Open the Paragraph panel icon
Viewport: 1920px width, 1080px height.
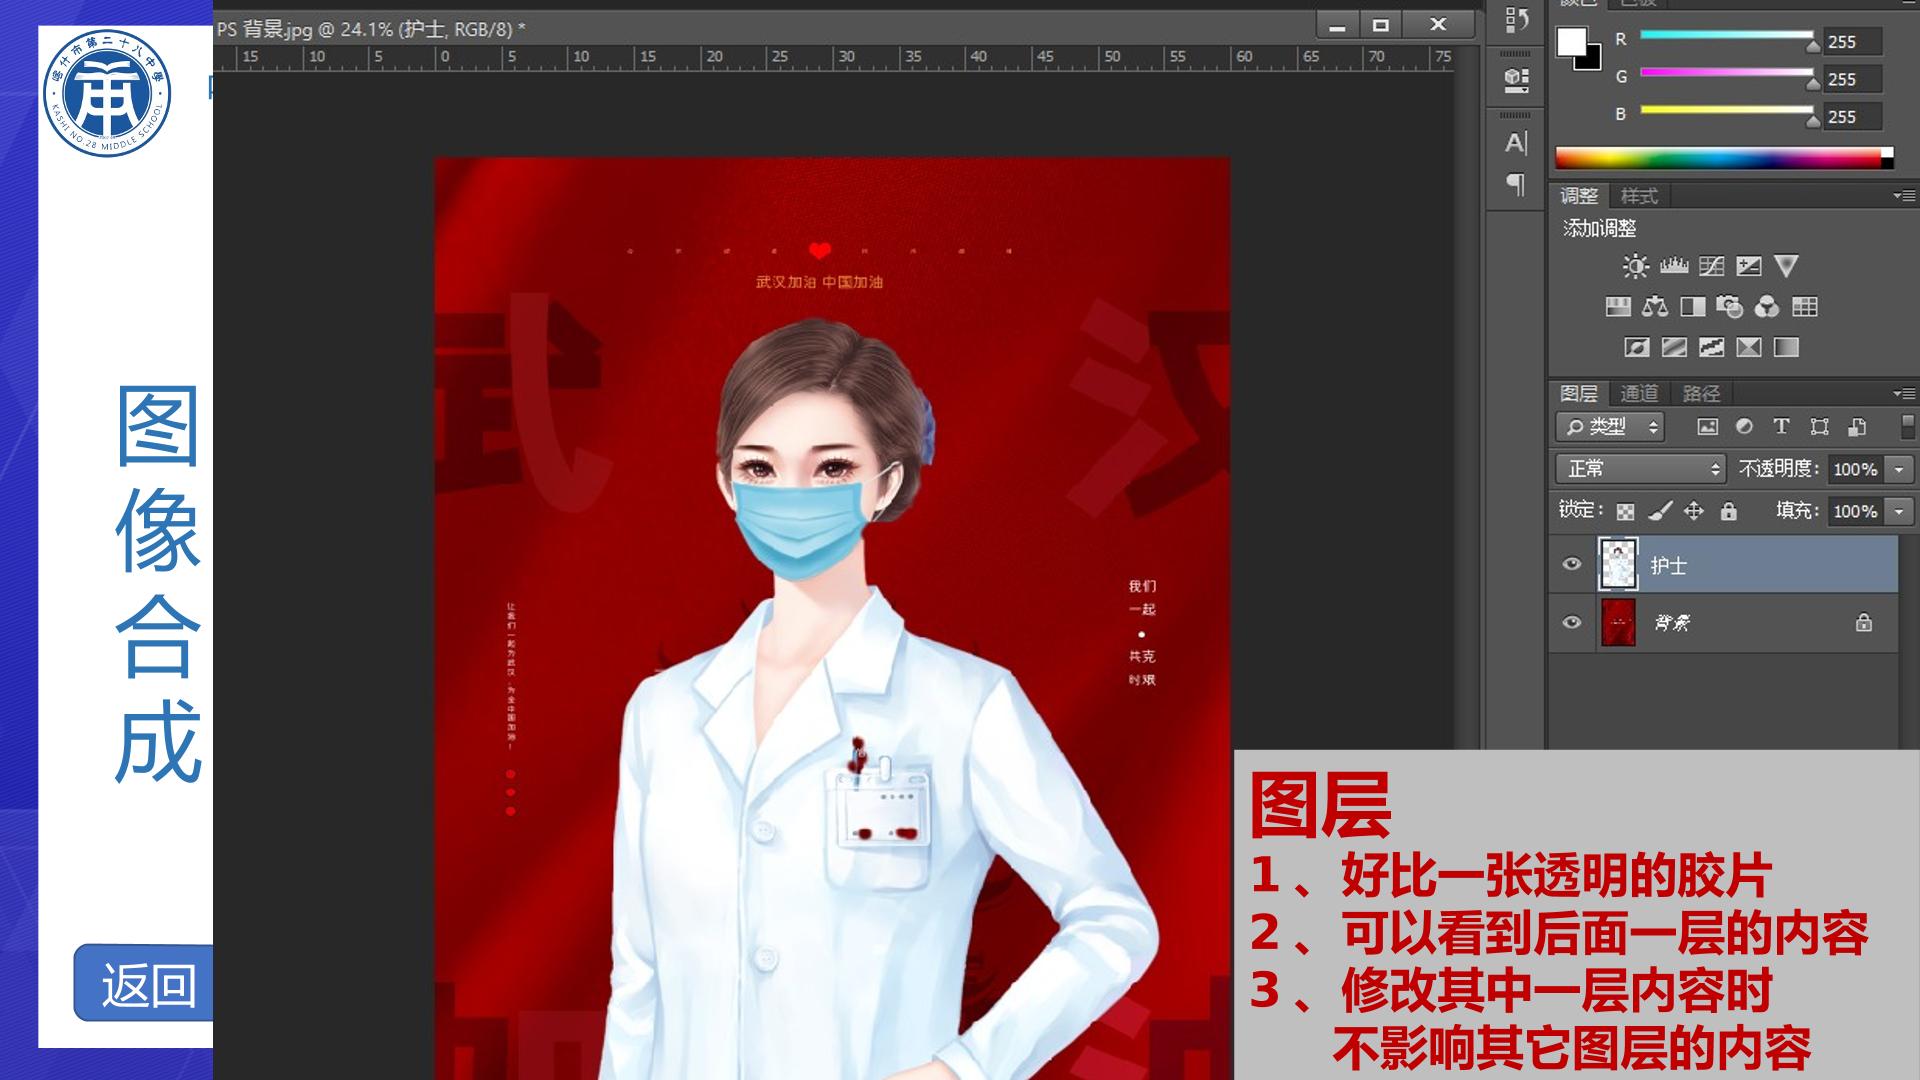pos(1516,184)
